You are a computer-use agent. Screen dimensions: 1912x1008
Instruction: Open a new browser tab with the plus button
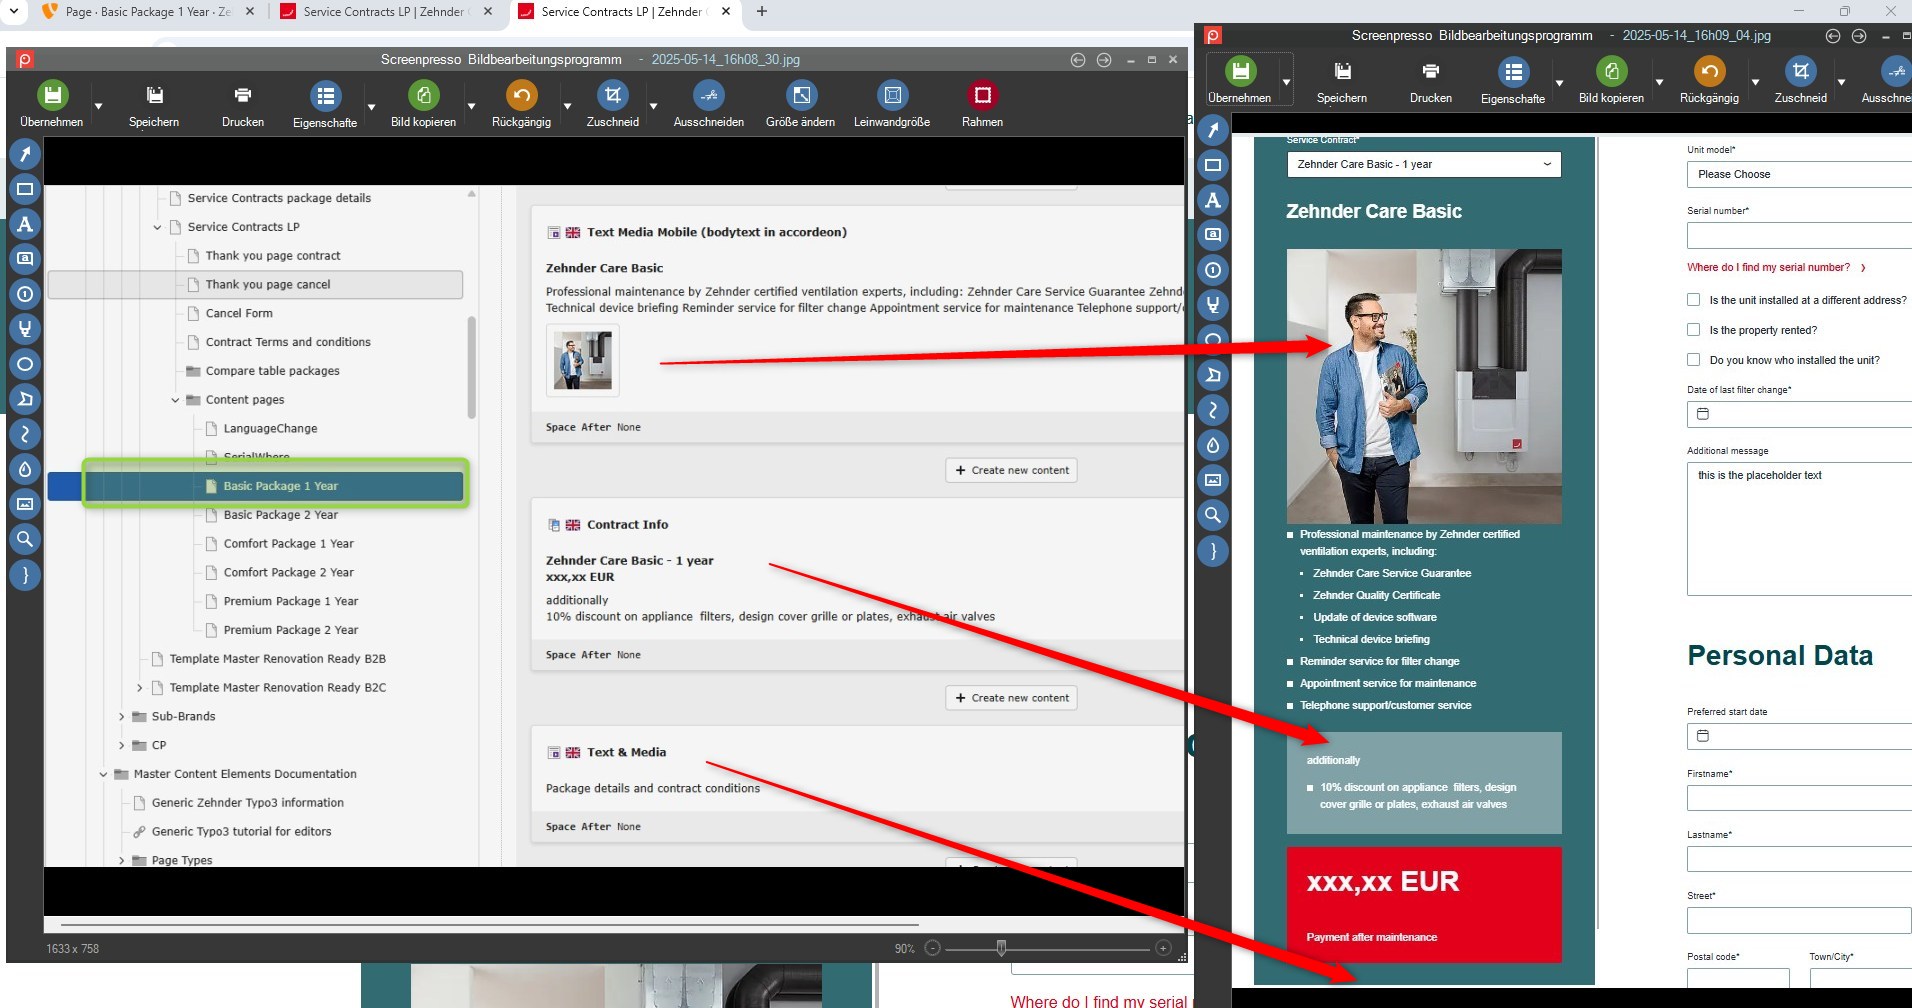click(762, 12)
